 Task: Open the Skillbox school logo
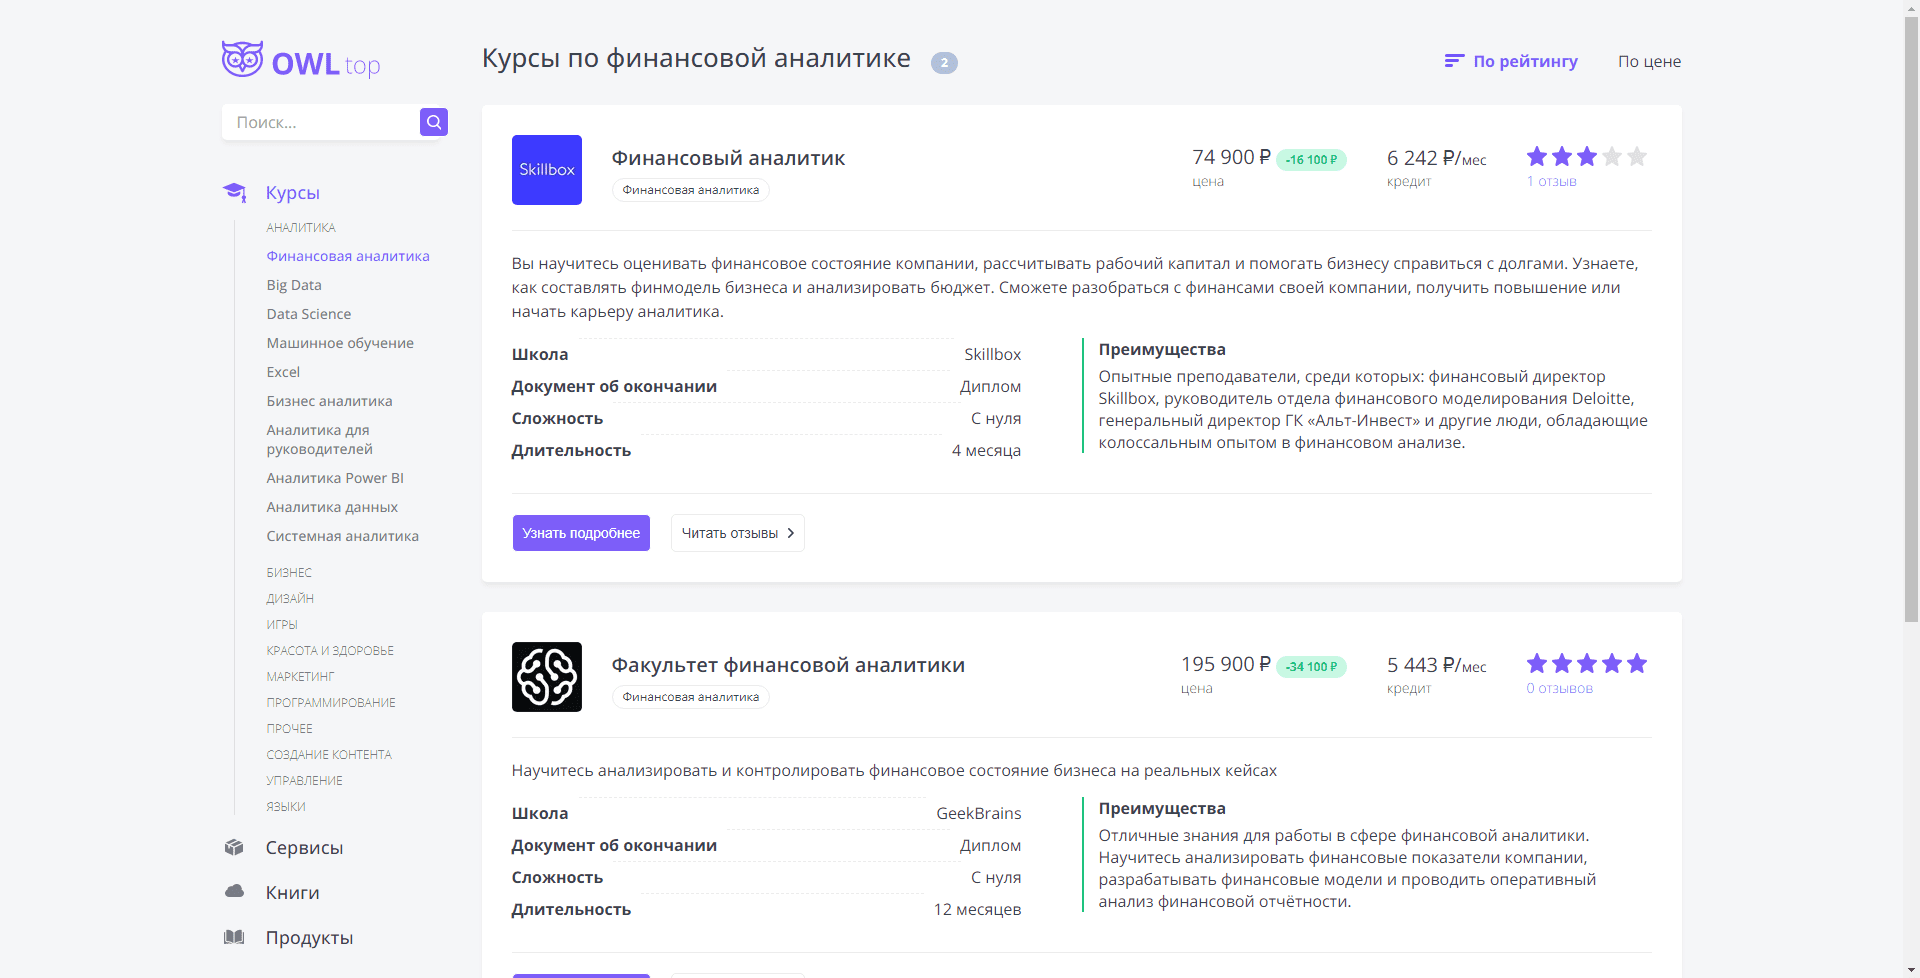tap(546, 169)
